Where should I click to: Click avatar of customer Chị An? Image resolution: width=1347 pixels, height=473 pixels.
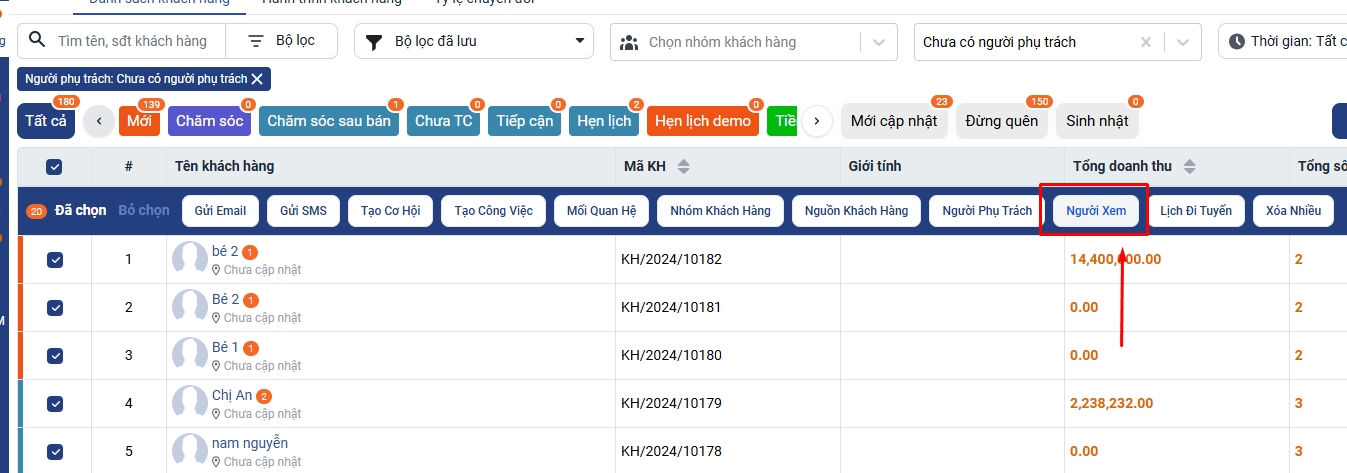pyautogui.click(x=190, y=403)
